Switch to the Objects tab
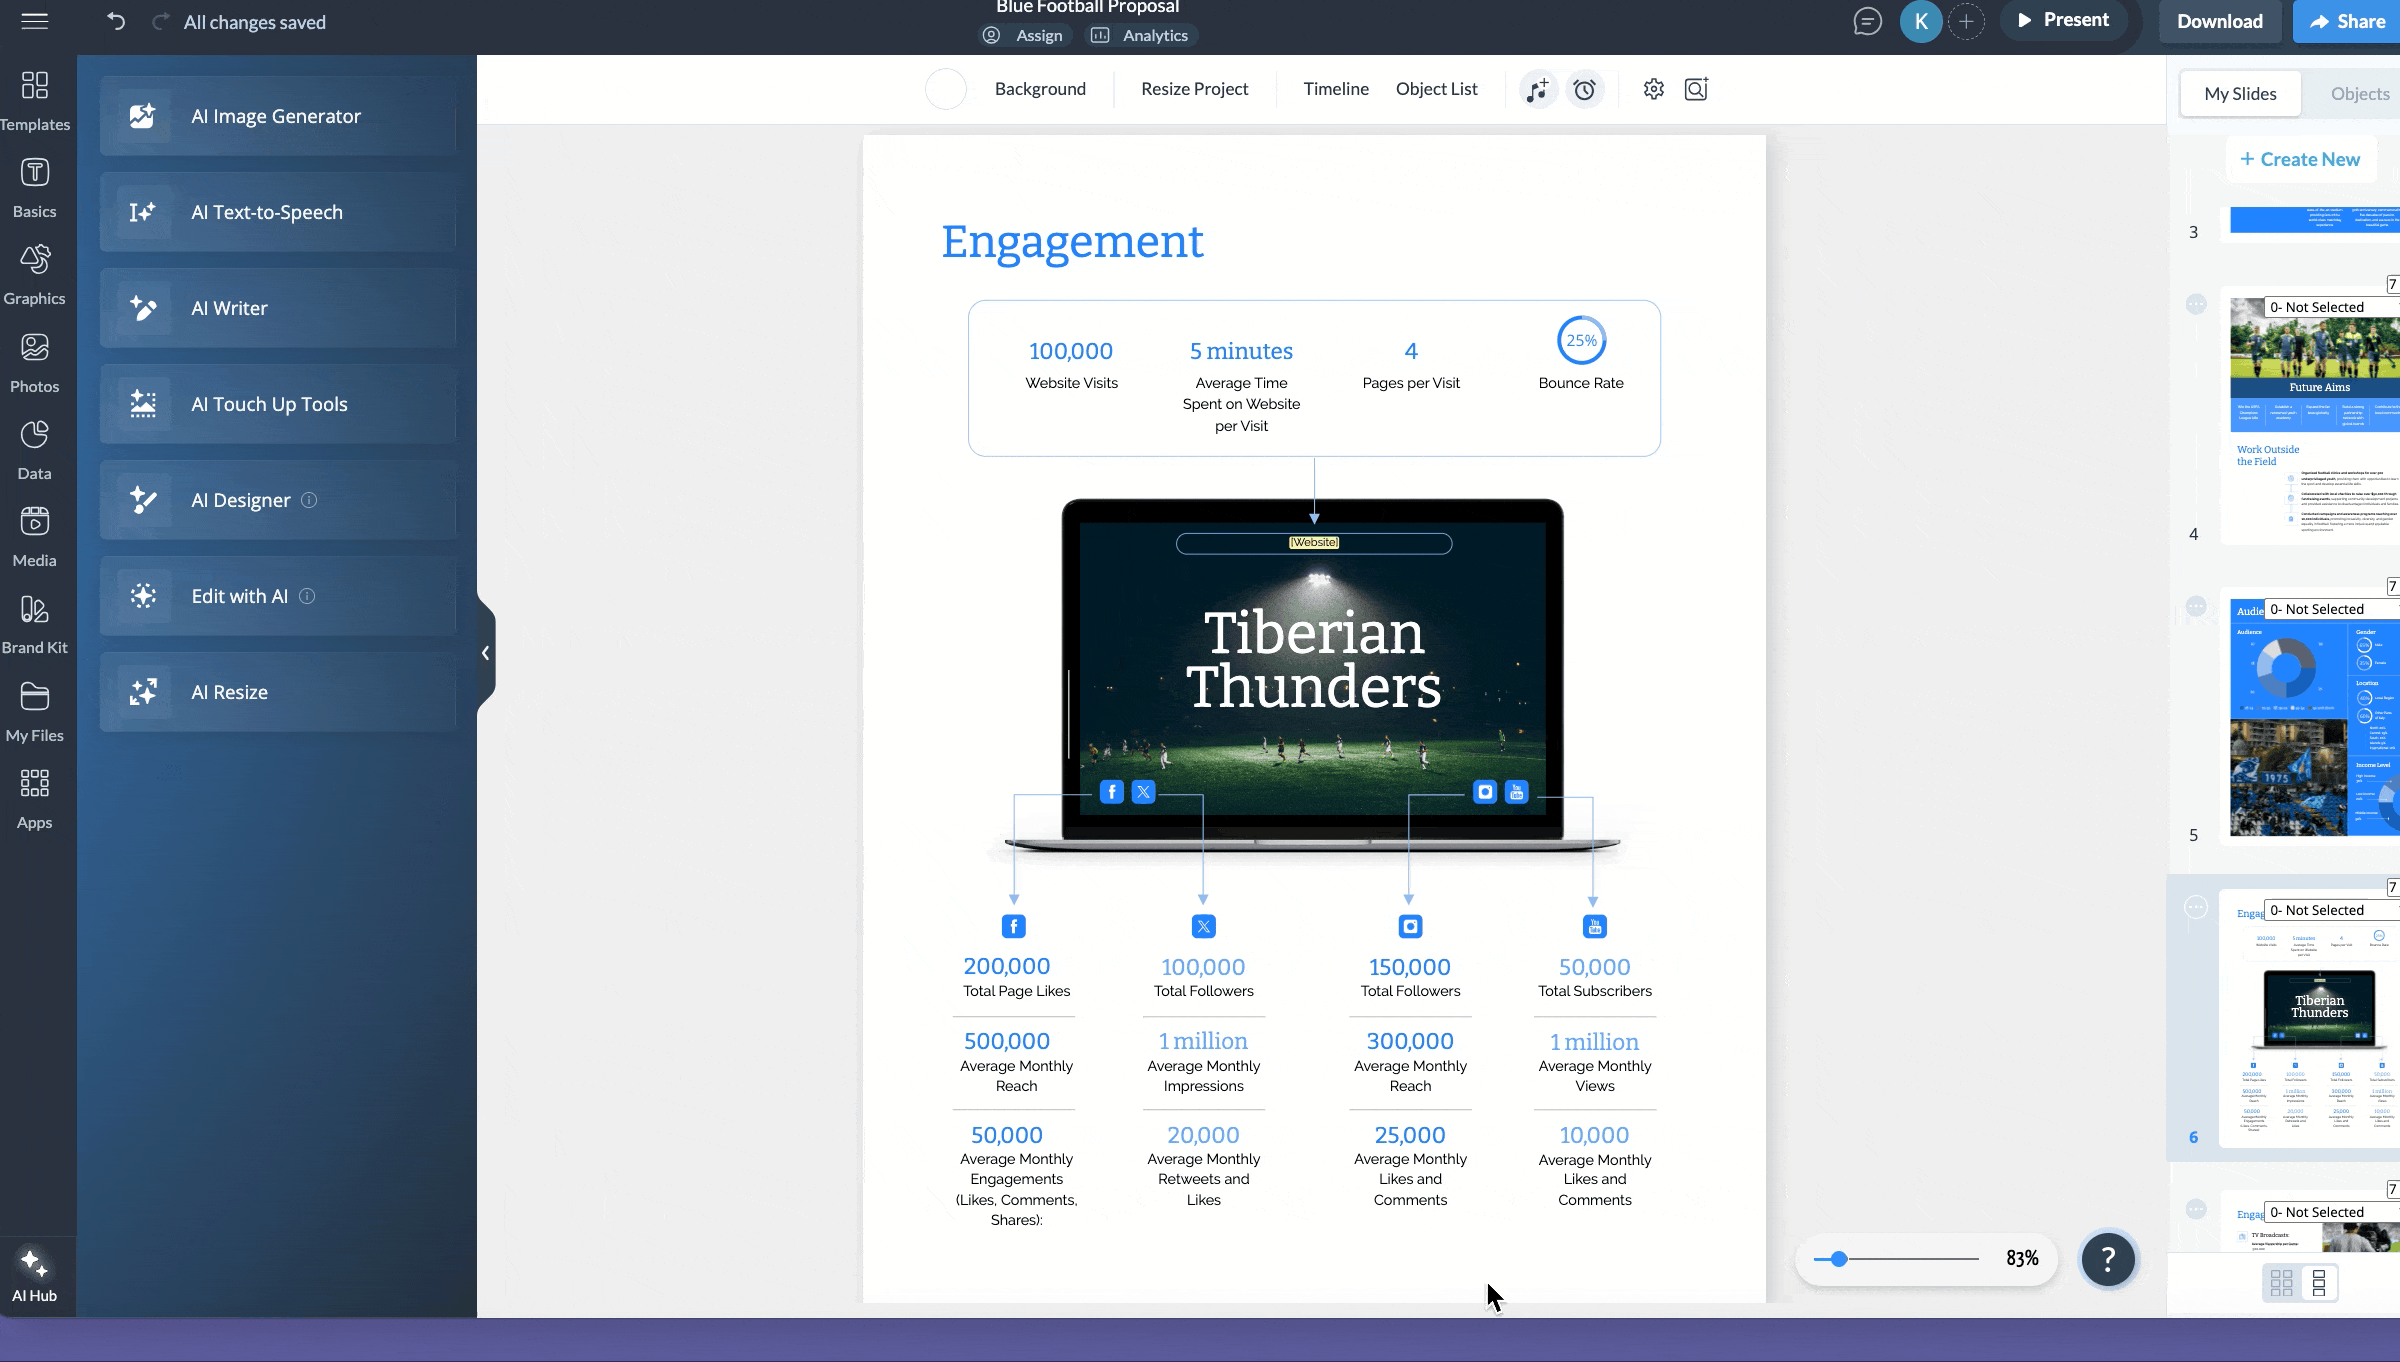2400x1362 pixels. tap(2358, 93)
